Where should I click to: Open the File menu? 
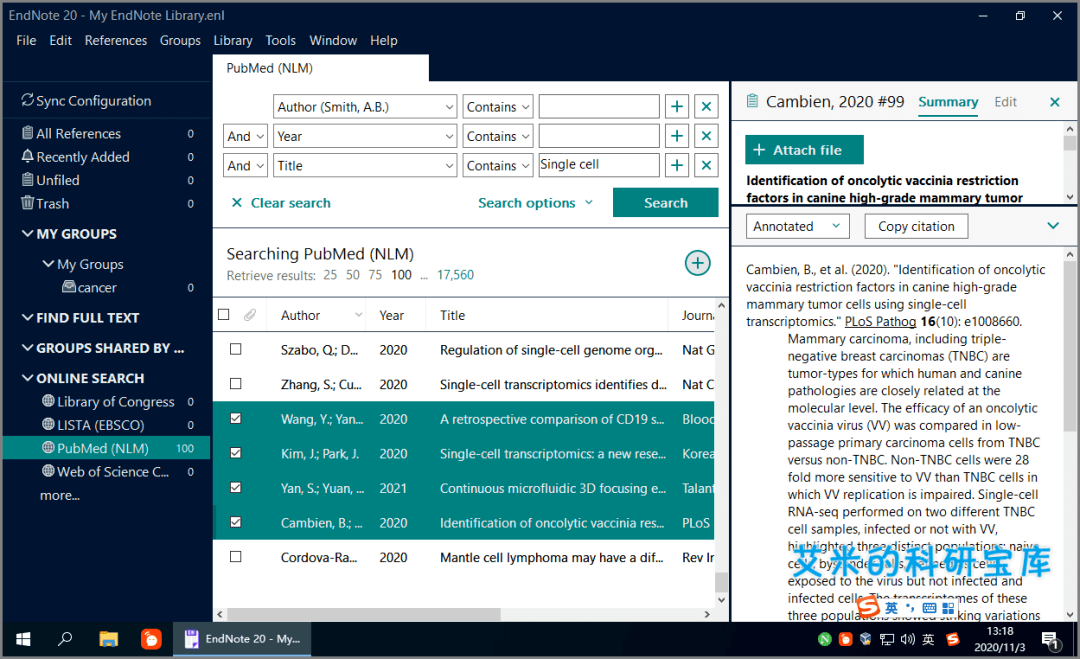(26, 41)
